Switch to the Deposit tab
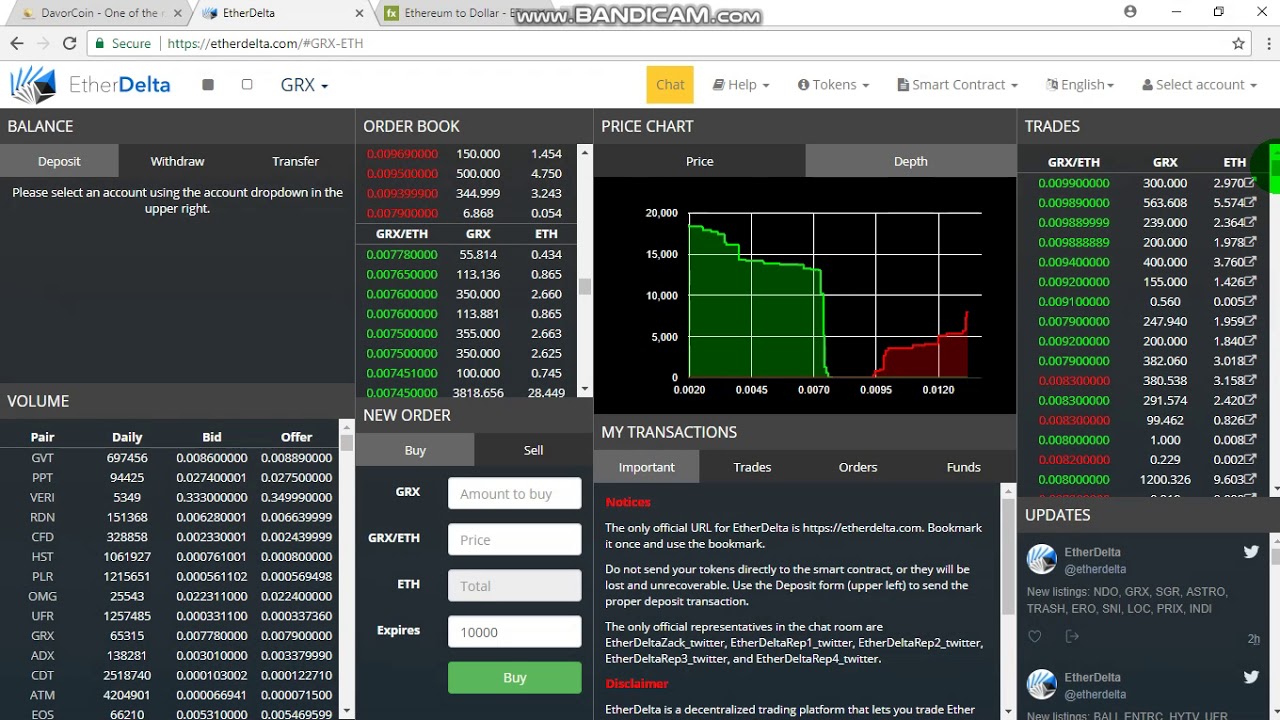1280x720 pixels. (59, 161)
